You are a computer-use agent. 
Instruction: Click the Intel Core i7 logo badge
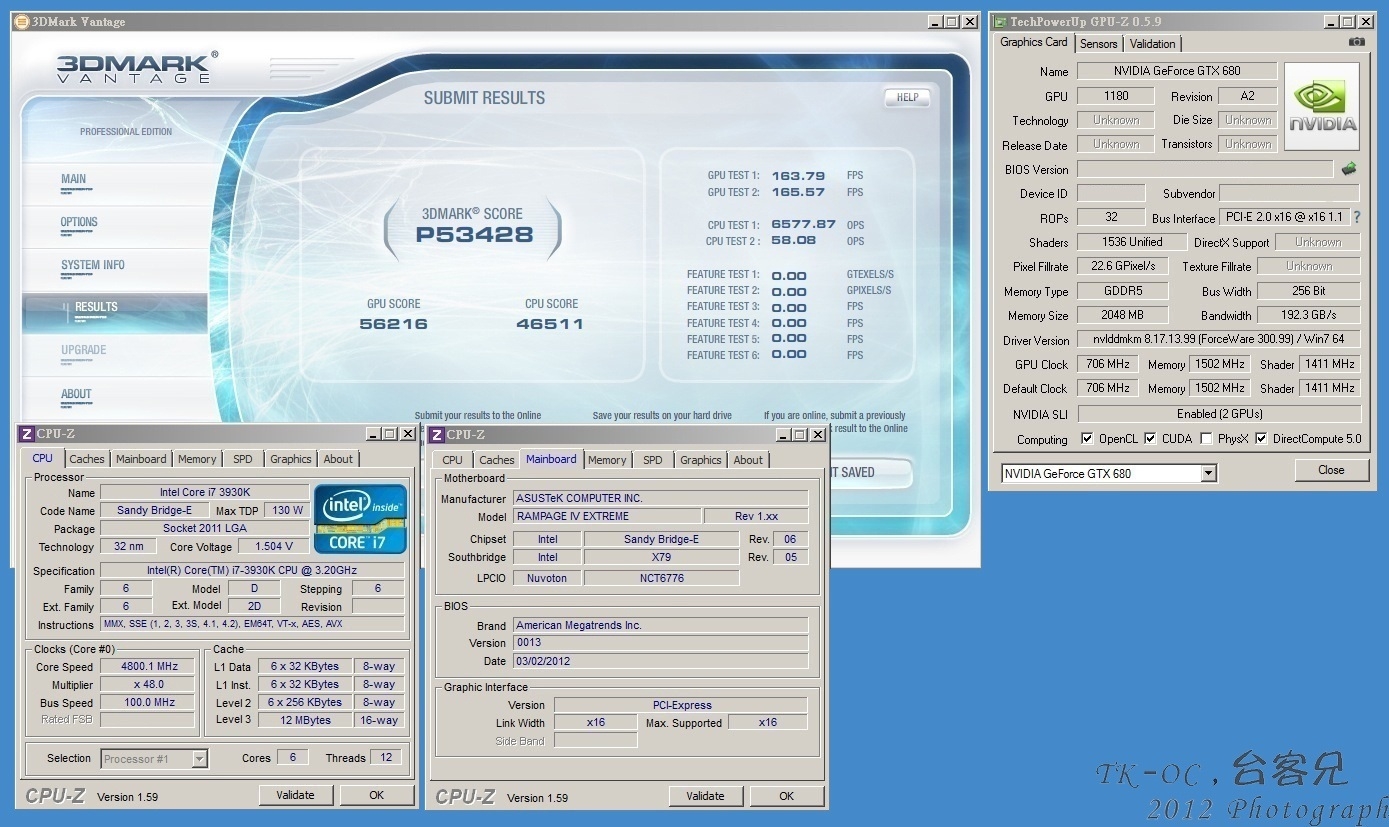pyautogui.click(x=360, y=518)
